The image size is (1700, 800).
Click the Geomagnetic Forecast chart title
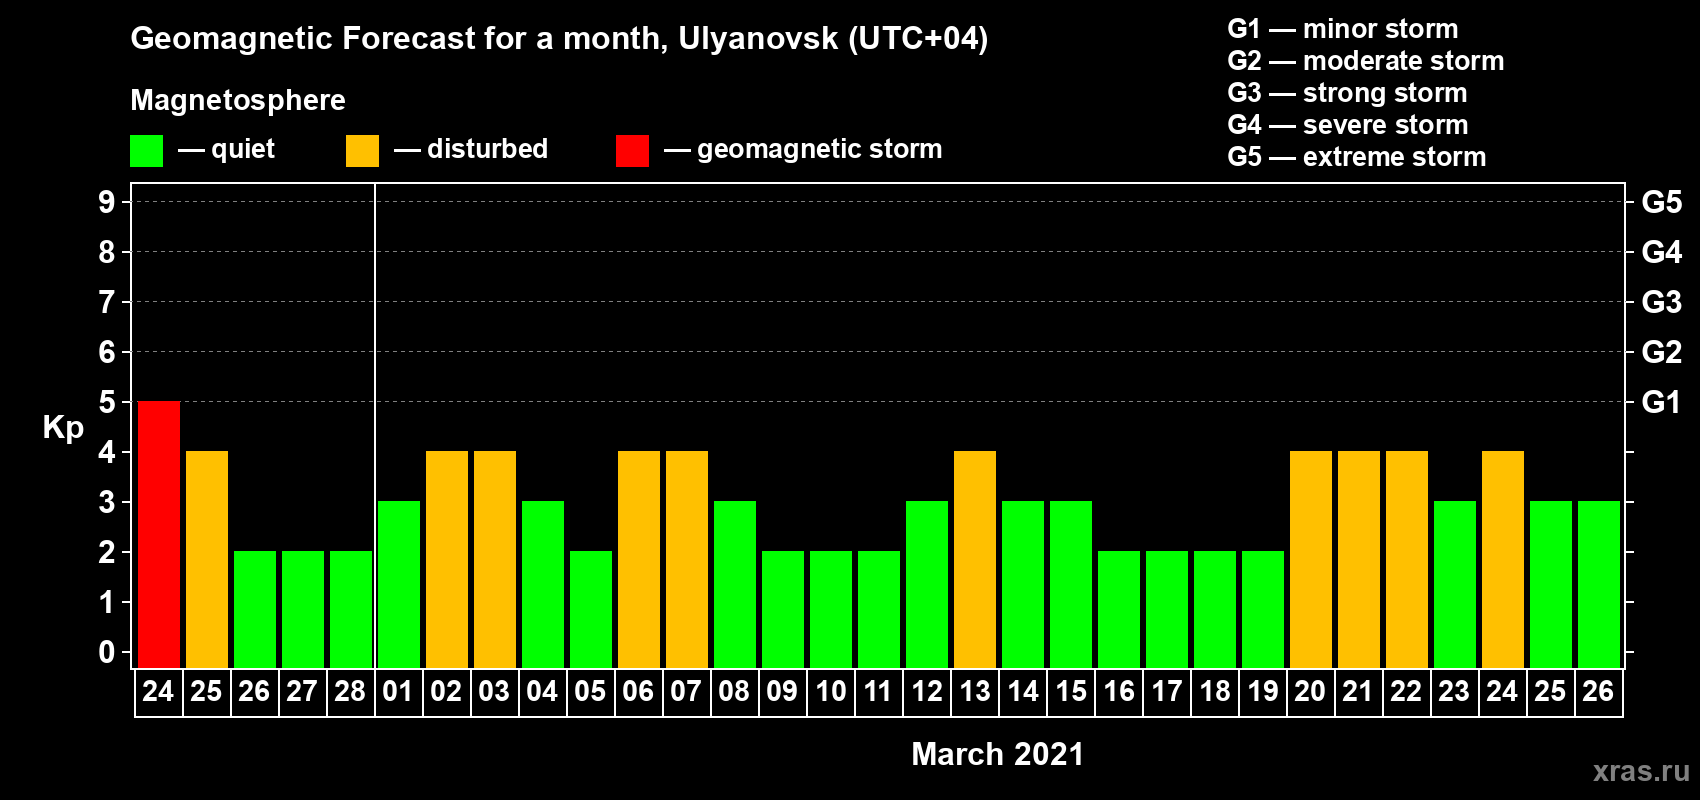click(559, 39)
